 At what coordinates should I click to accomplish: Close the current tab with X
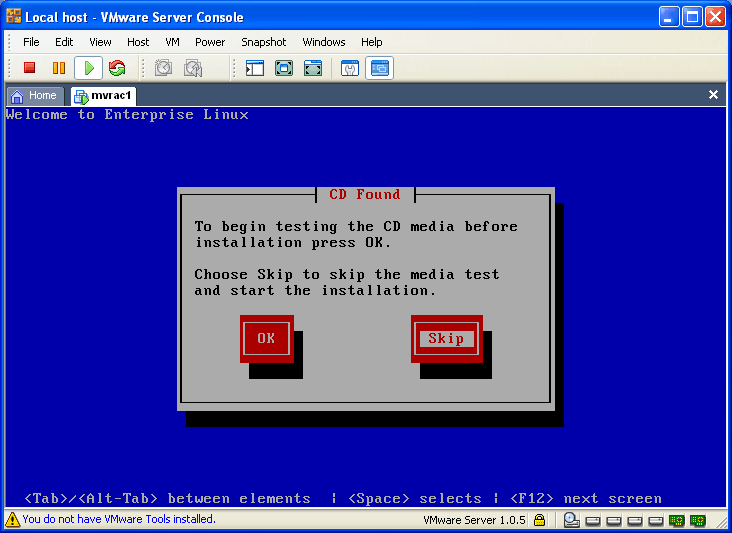point(713,95)
